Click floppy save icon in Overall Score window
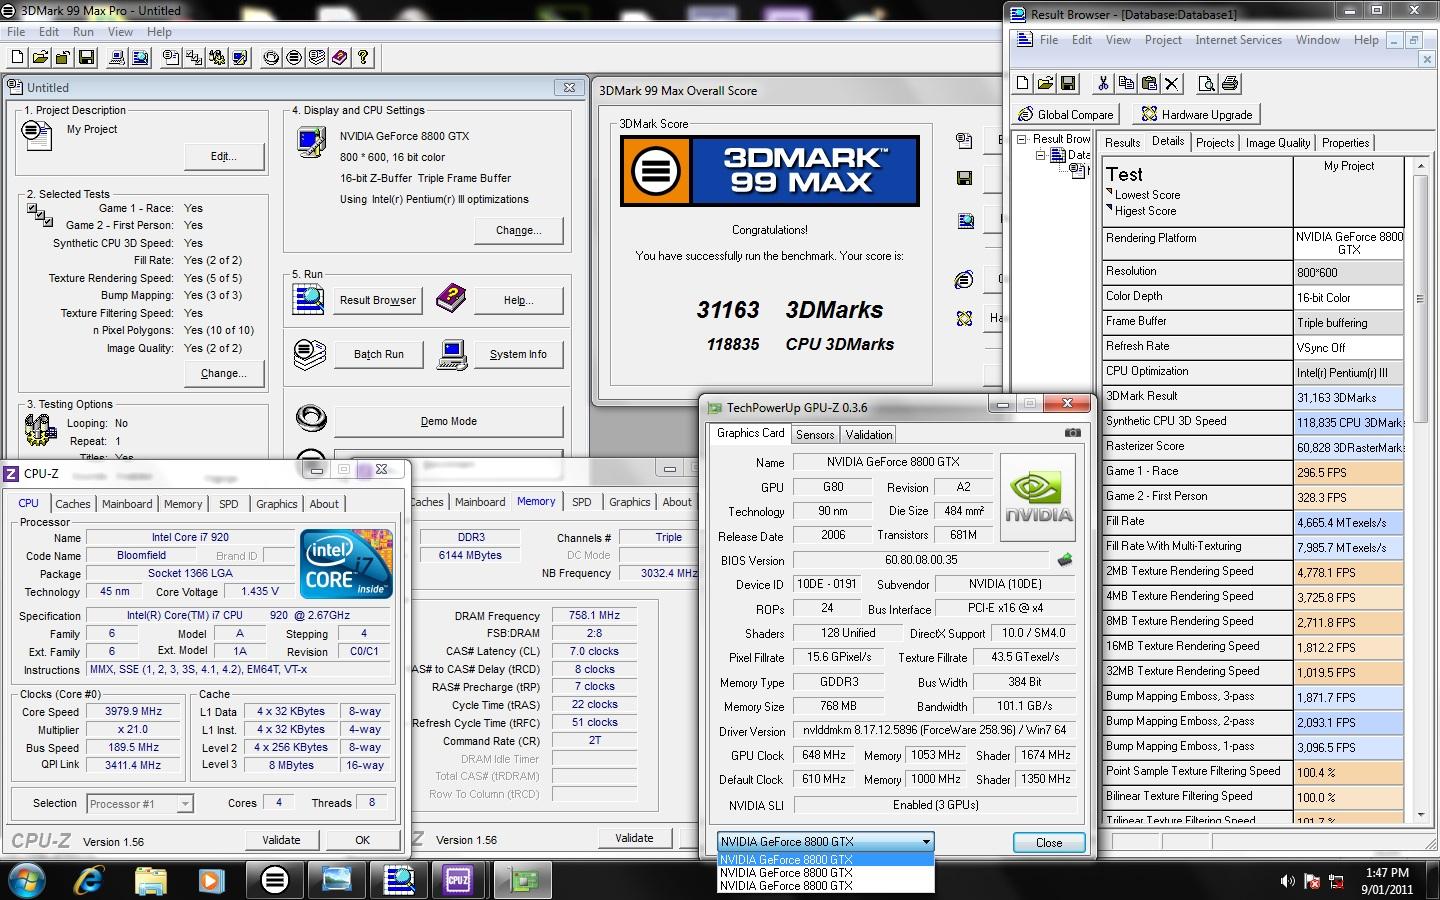Viewport: 1440px width, 900px height. point(964,178)
